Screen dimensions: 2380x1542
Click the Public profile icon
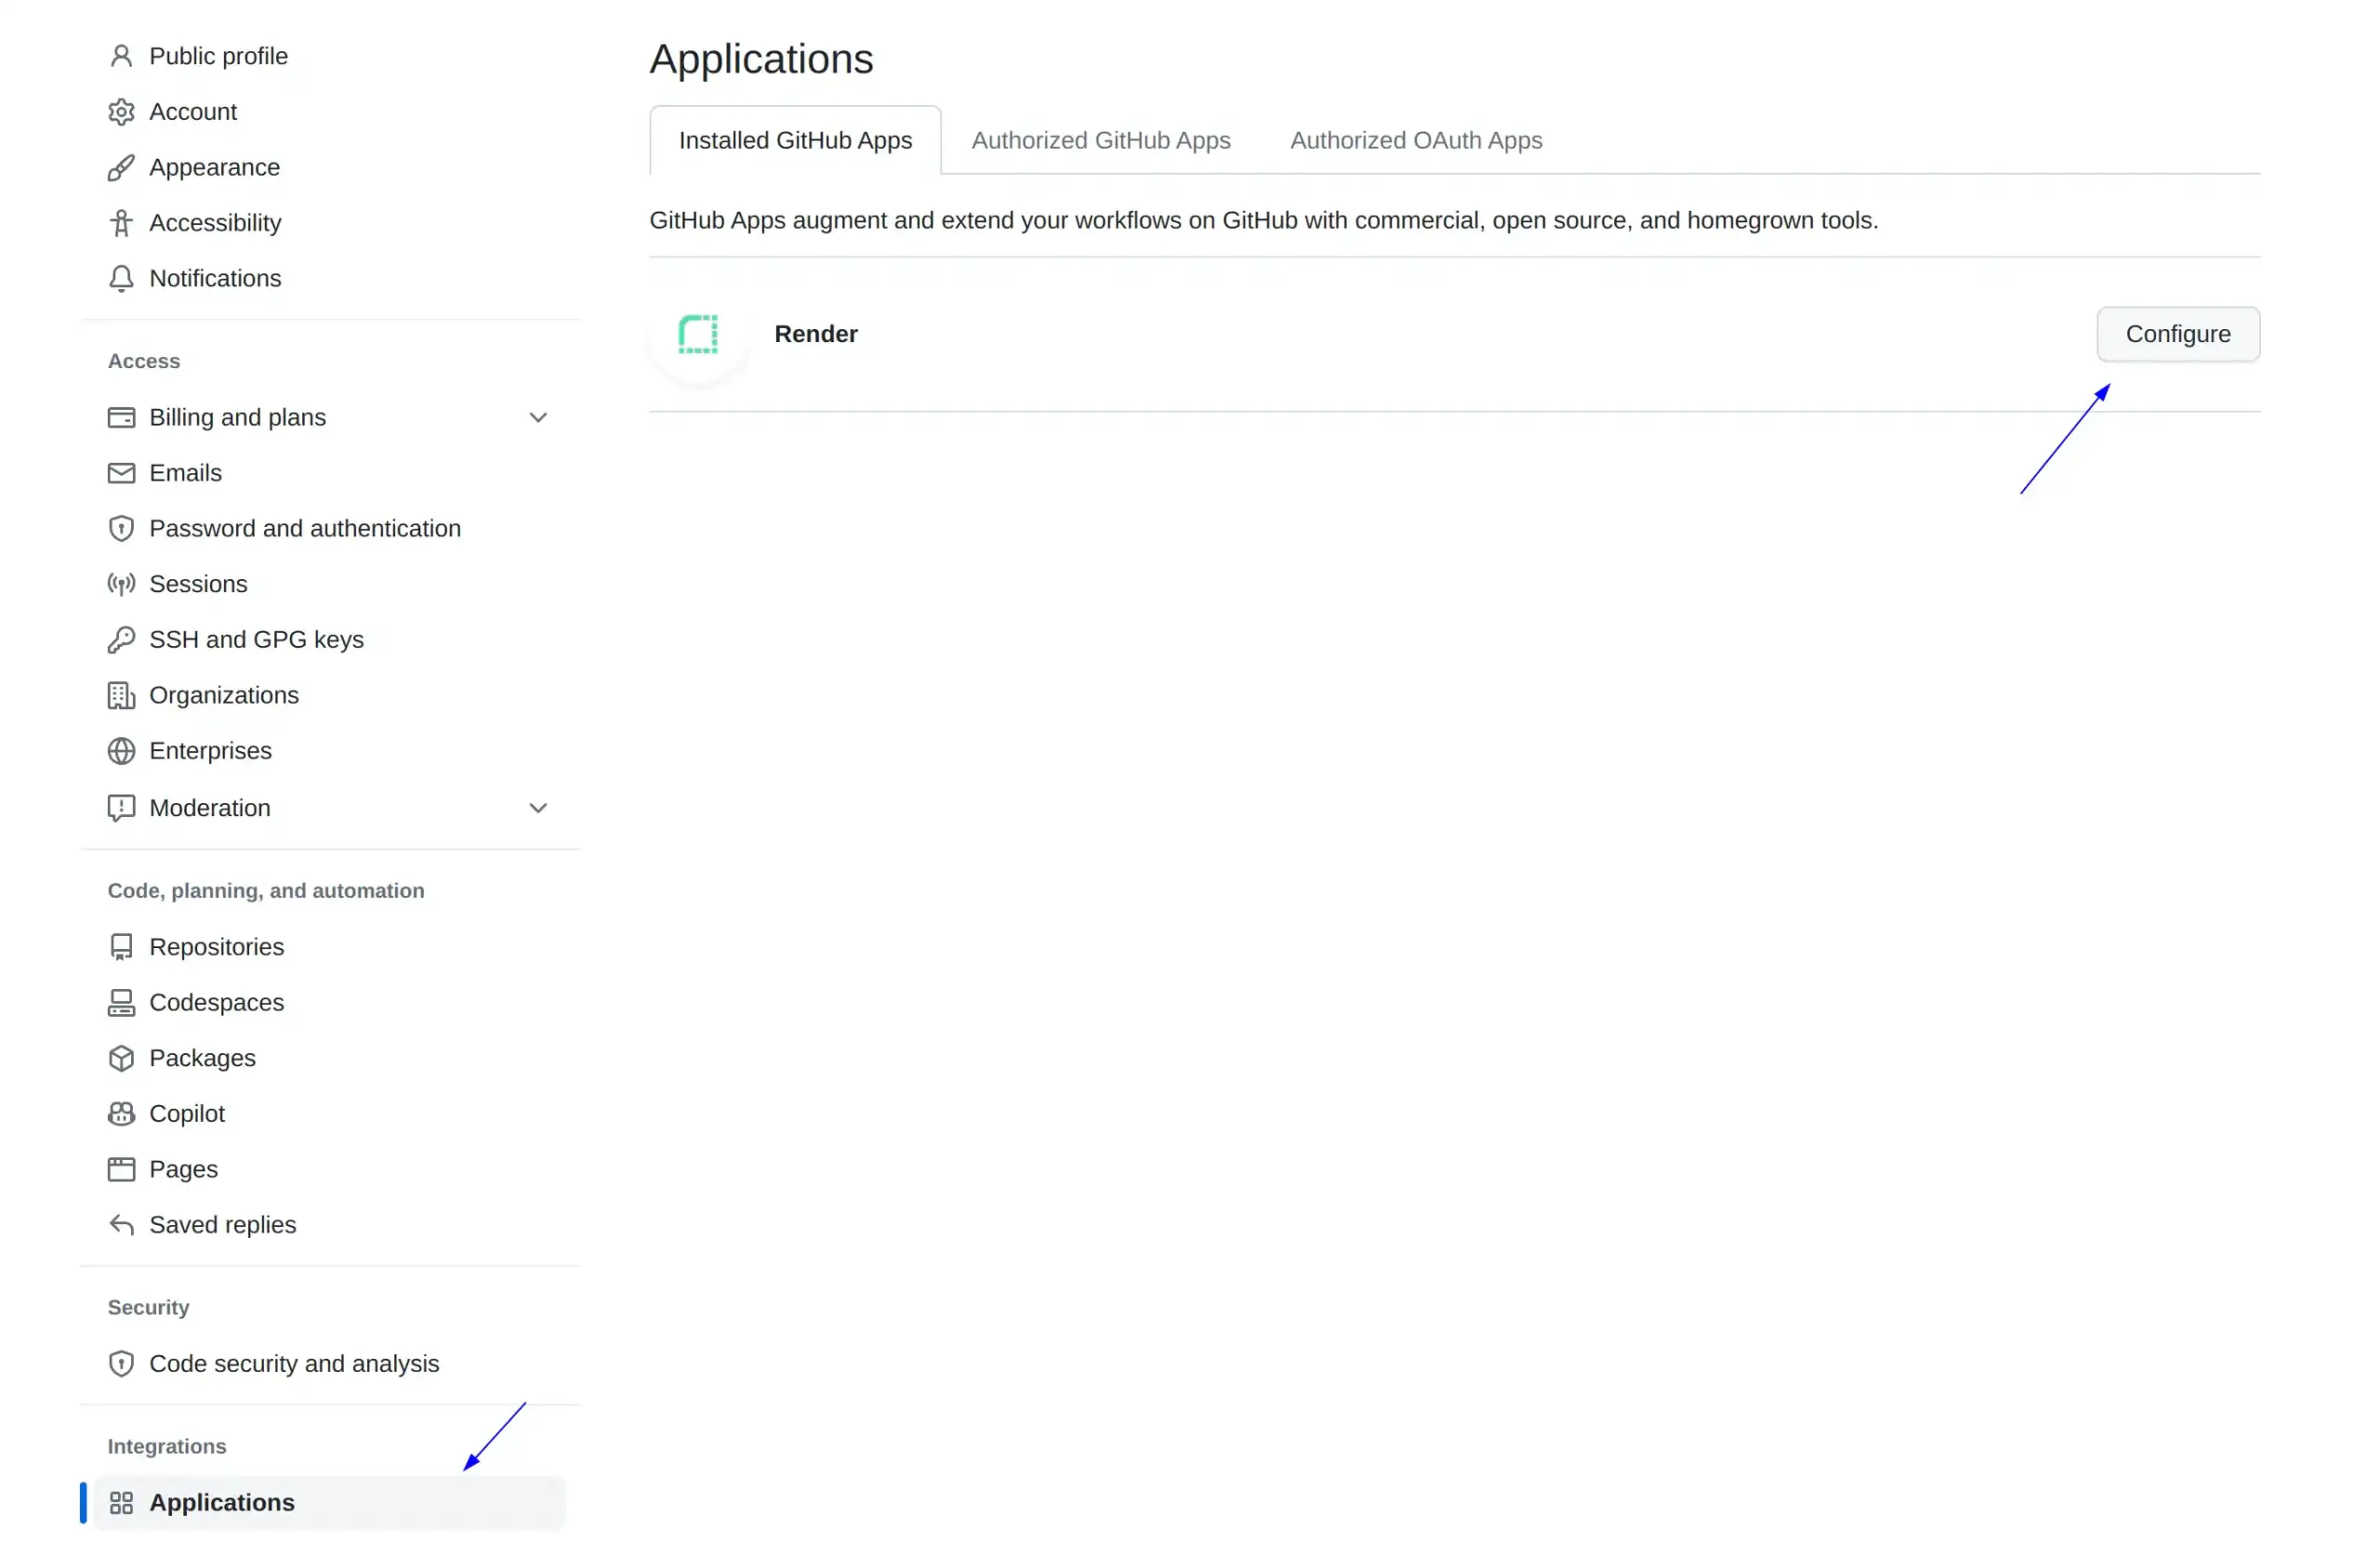click(x=120, y=56)
